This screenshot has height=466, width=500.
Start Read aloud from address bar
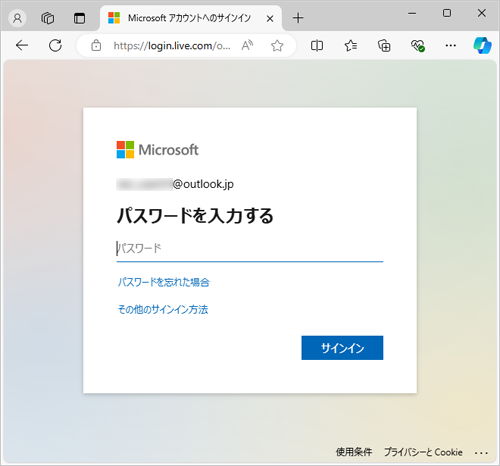click(x=247, y=45)
